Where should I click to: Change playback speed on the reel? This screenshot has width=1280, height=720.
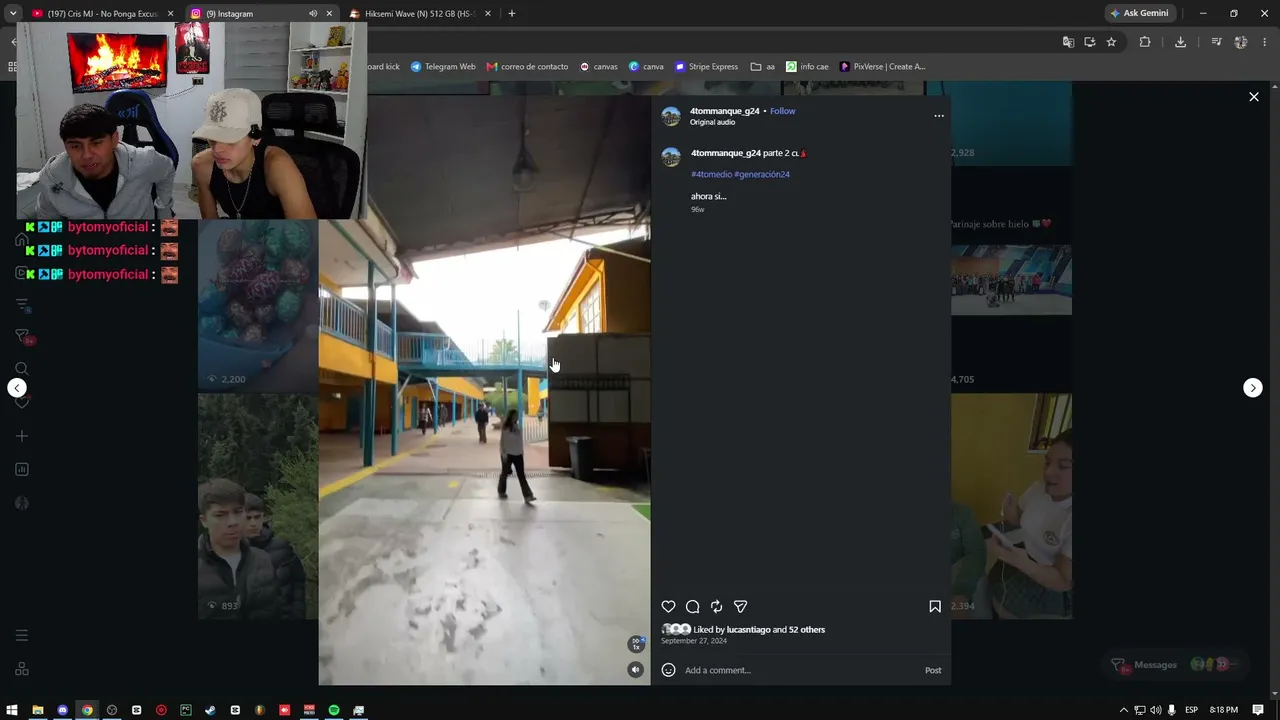[635, 644]
